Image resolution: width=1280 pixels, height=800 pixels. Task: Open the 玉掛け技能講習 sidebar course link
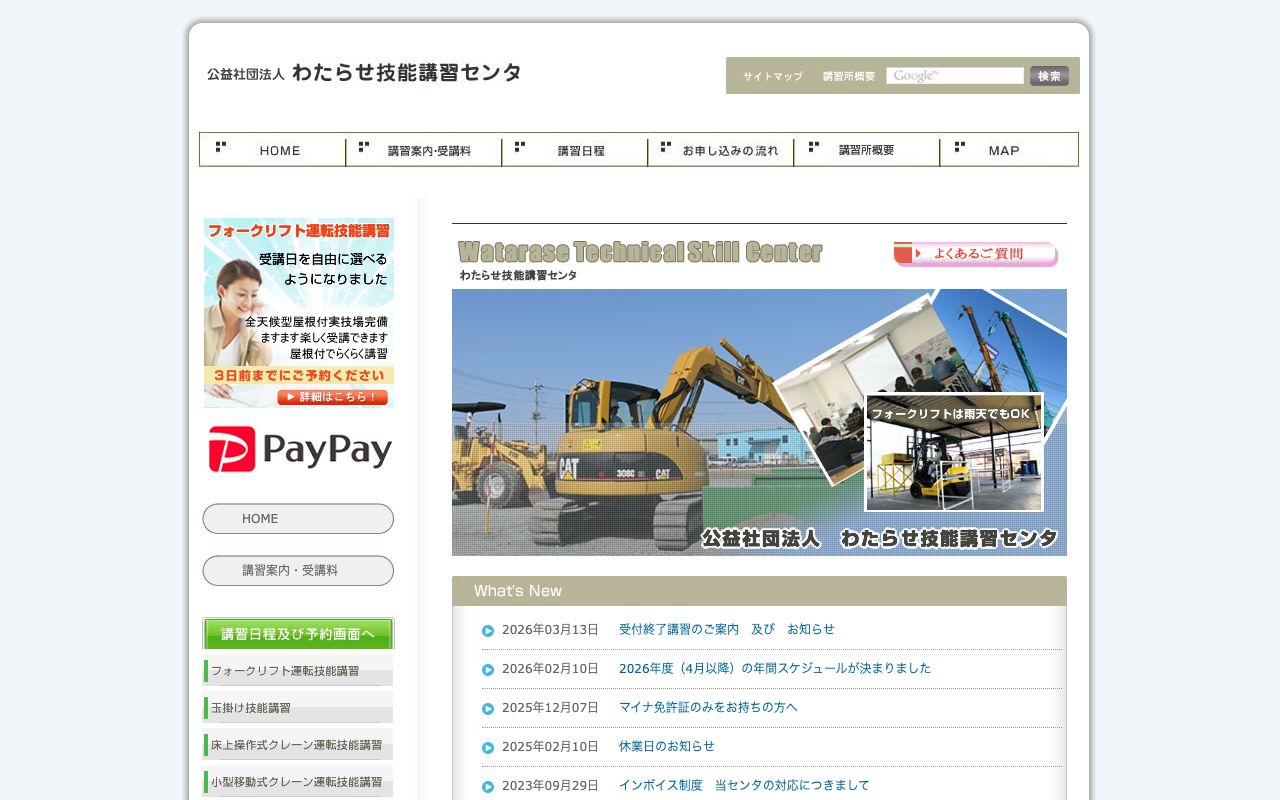click(297, 708)
